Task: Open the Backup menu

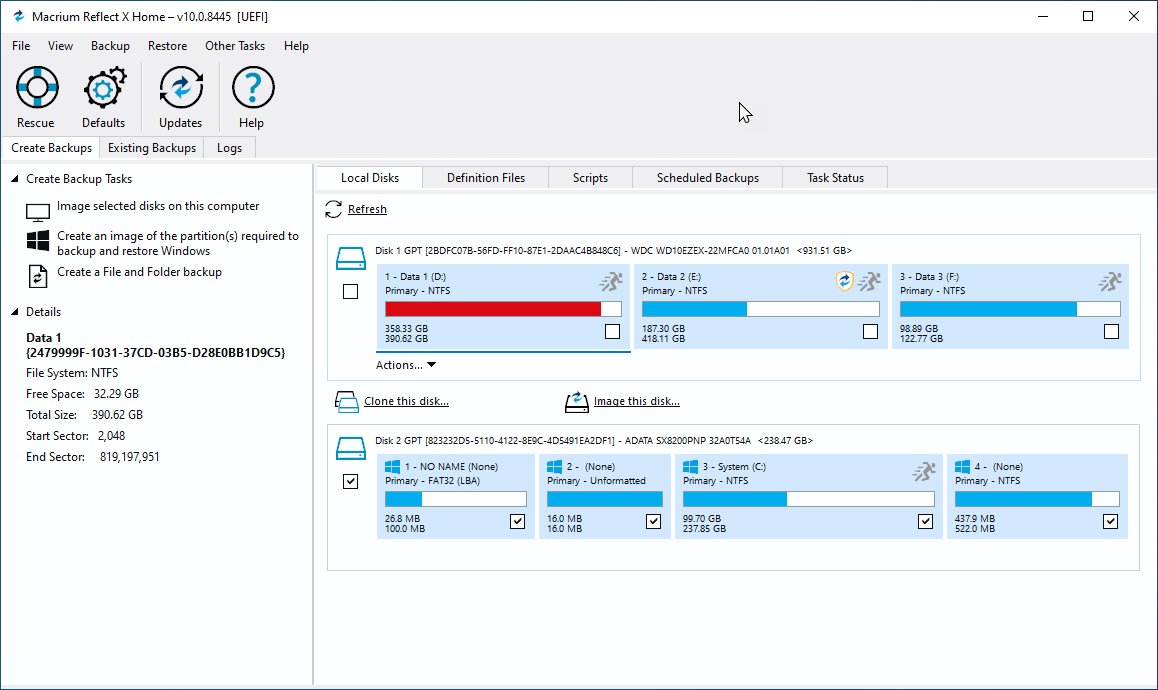Action: [111, 46]
